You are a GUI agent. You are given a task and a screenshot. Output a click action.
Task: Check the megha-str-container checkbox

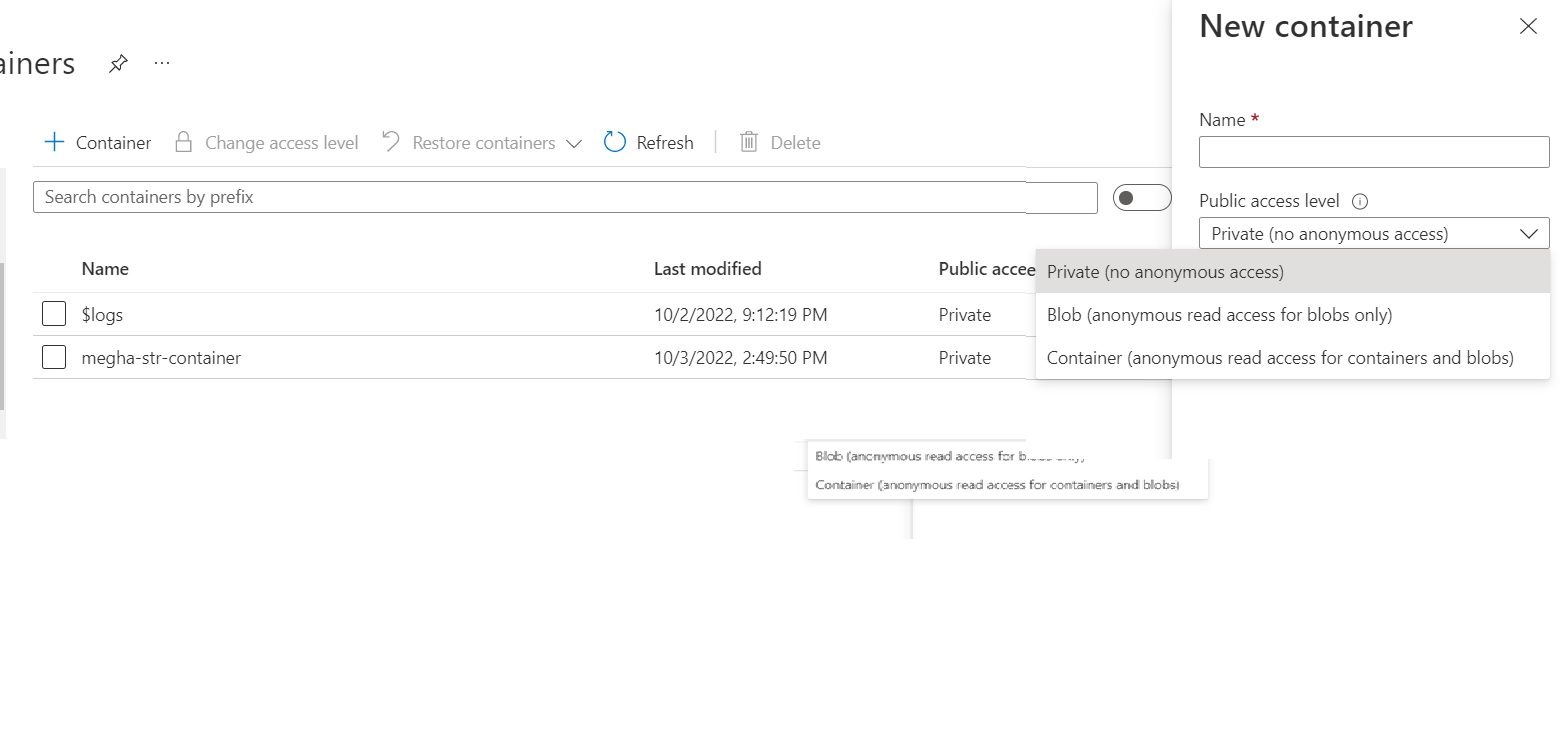53,356
